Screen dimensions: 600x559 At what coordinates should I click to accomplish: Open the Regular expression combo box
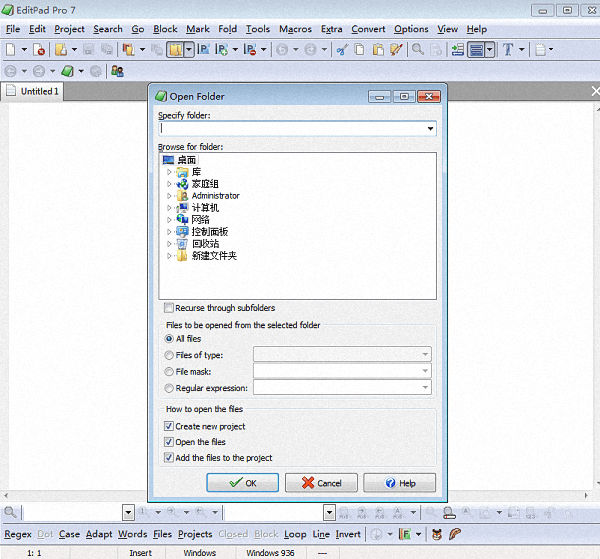(342, 387)
